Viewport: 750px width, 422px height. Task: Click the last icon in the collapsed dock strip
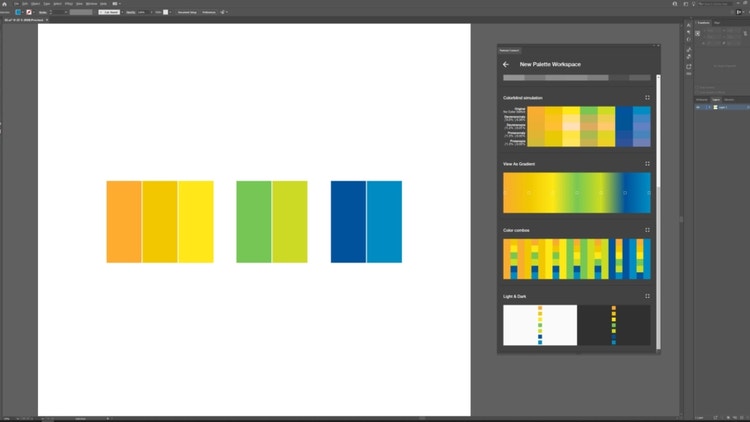(689, 74)
